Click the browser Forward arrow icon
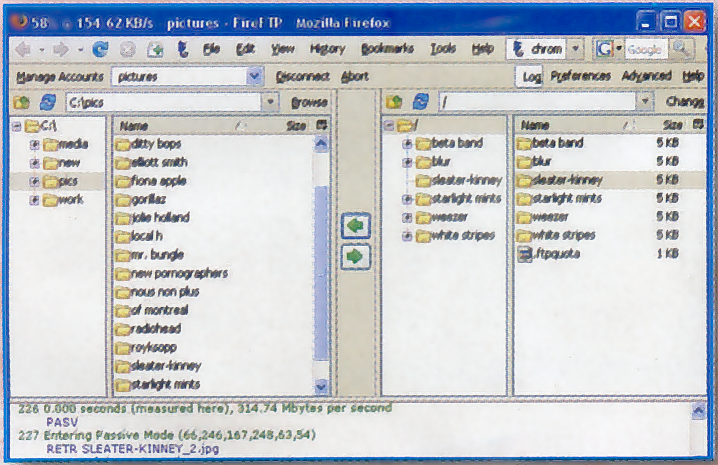 [60, 49]
